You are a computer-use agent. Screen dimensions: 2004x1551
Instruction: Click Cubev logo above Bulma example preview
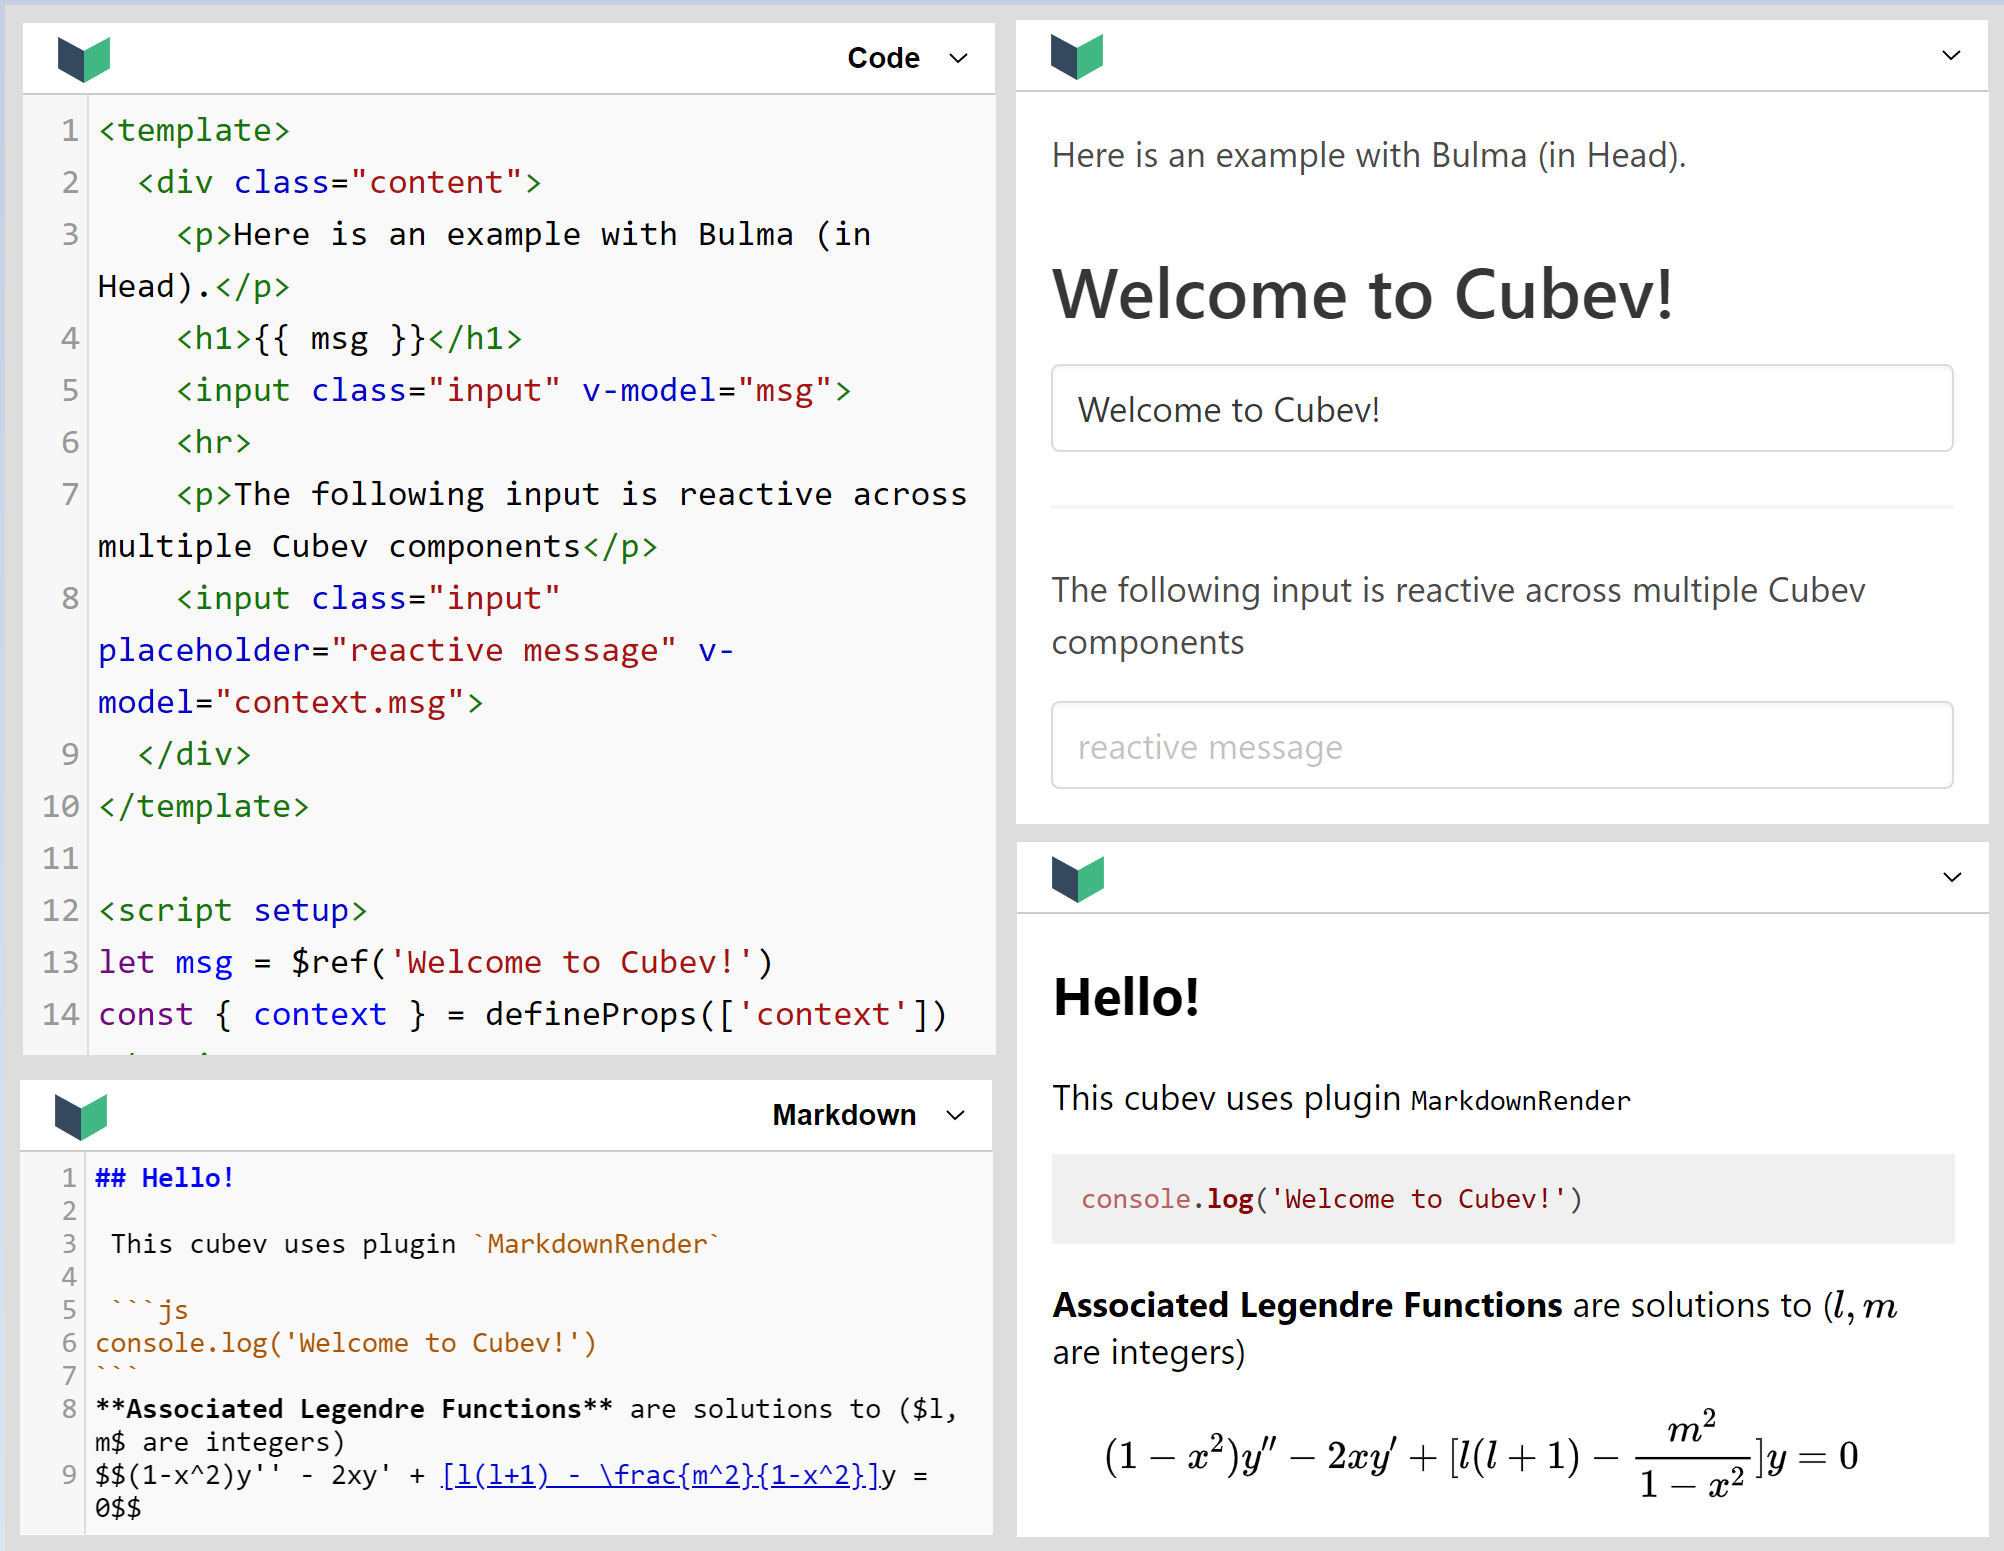point(1076,56)
